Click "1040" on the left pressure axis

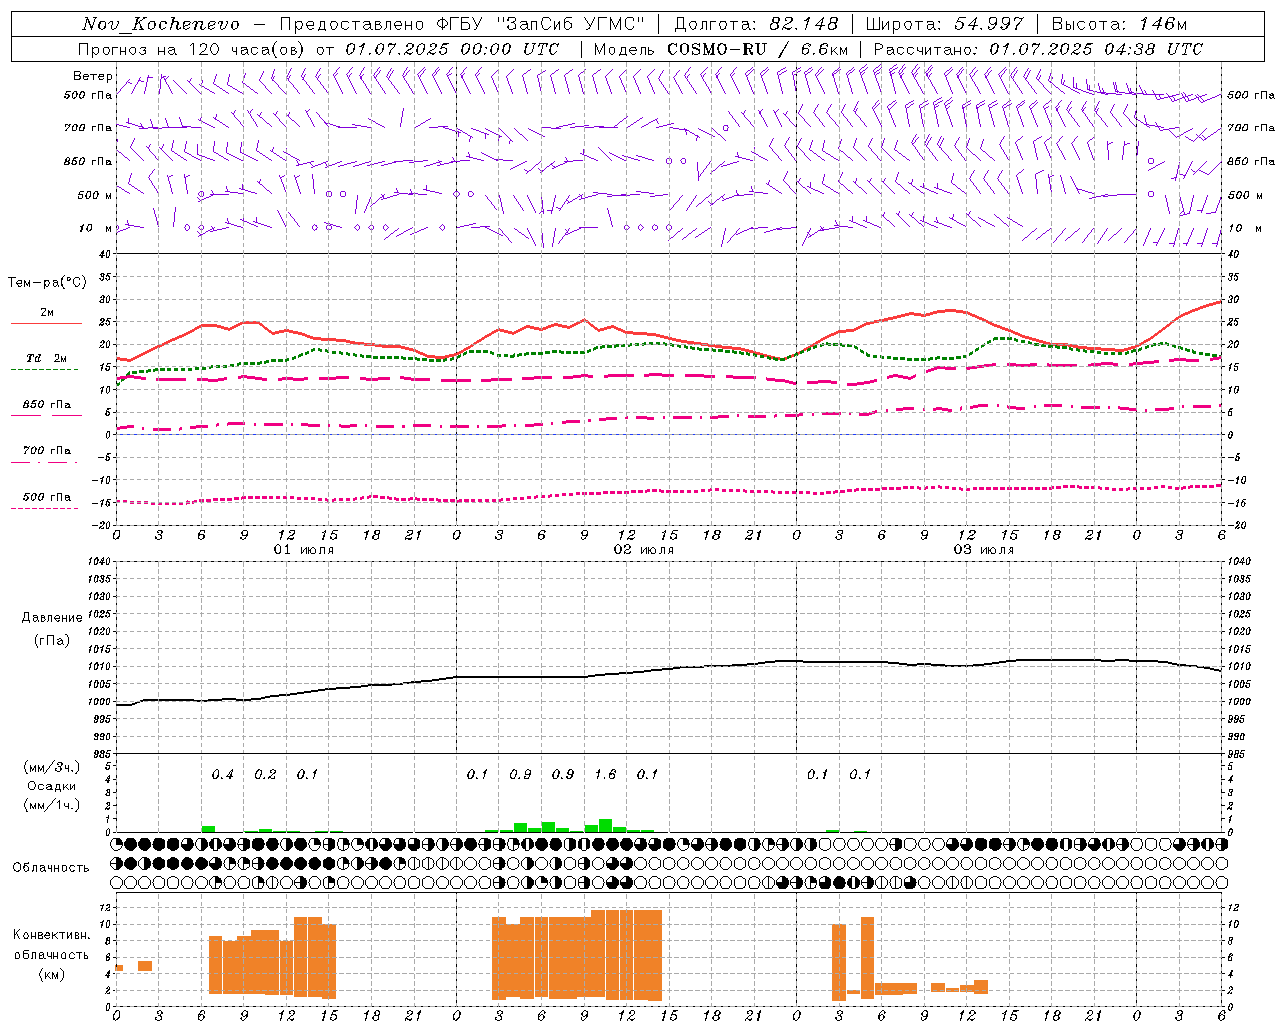[x=98, y=562]
